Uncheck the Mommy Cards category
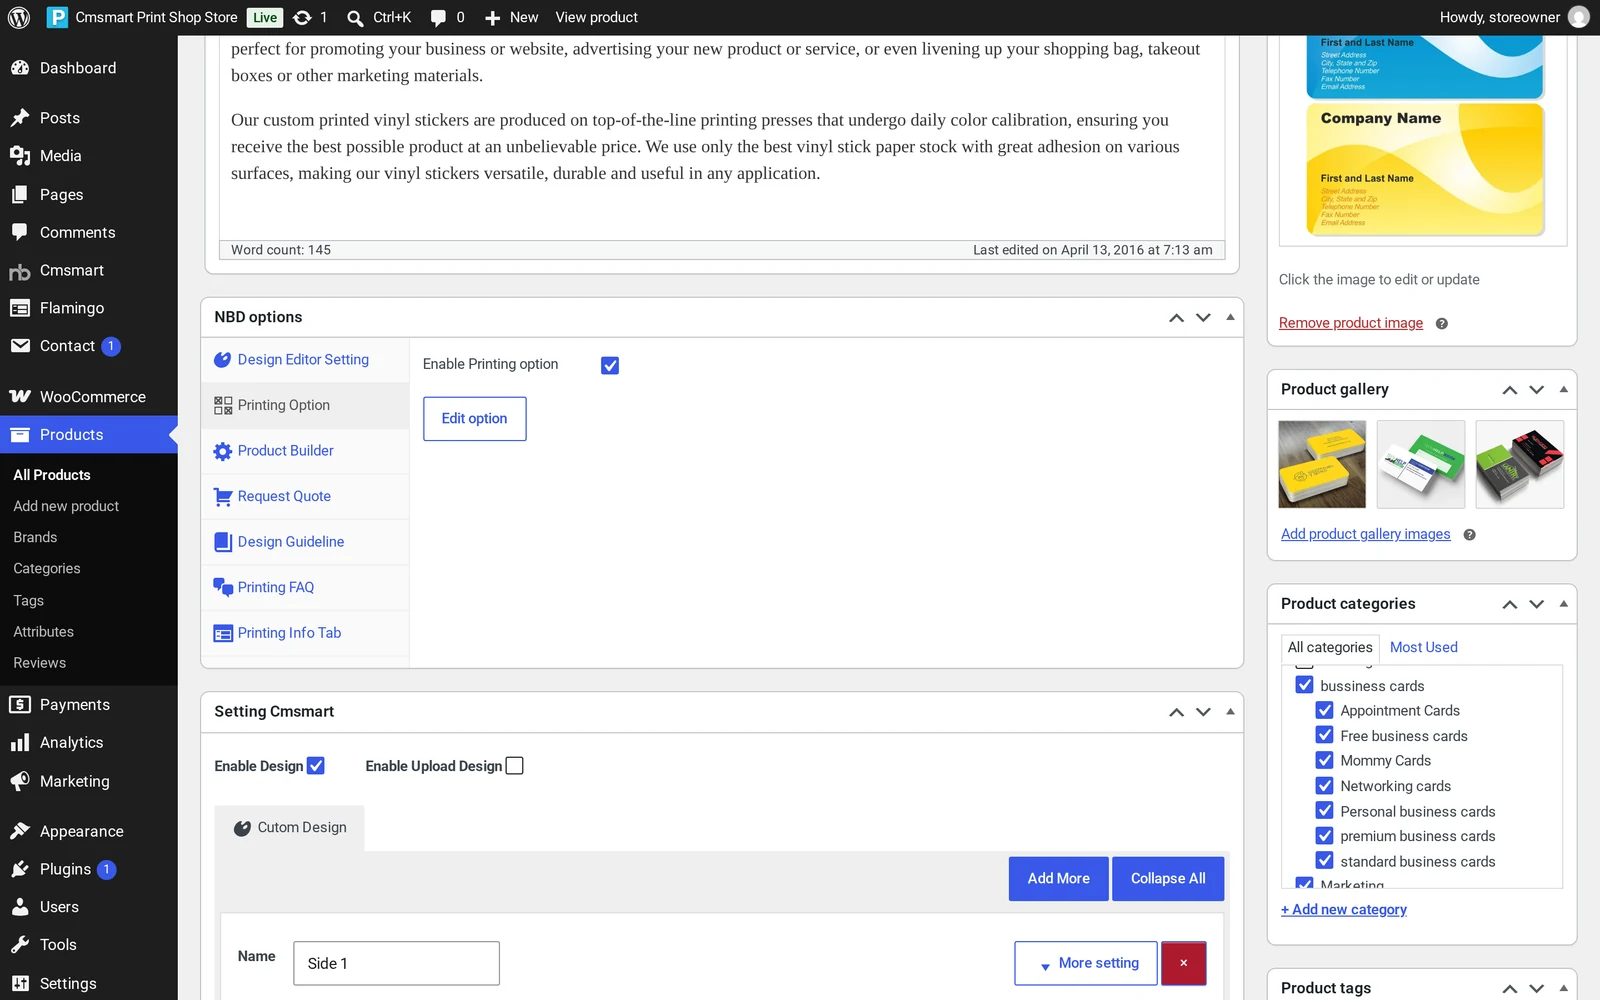The width and height of the screenshot is (1600, 1000). (x=1324, y=760)
